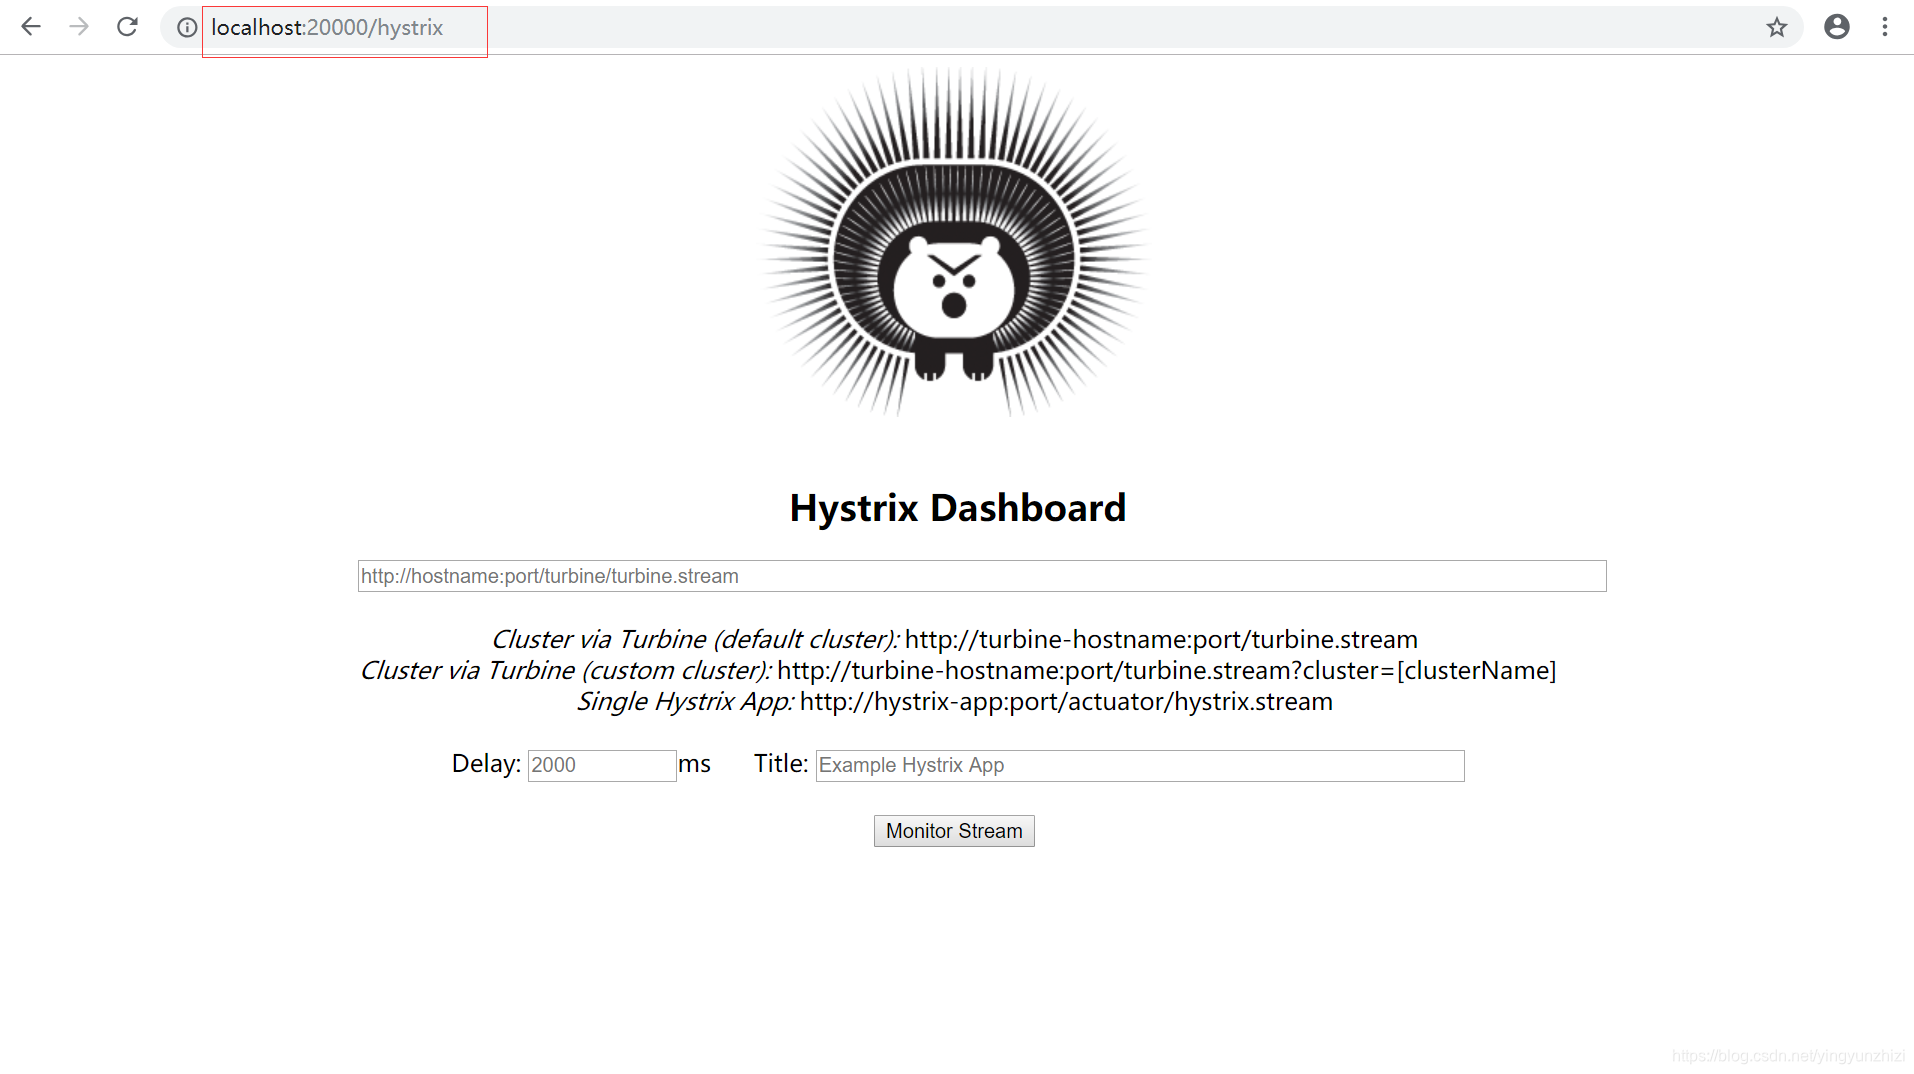This screenshot has width=1914, height=1074.
Task: View site information icon in address bar
Action: tap(187, 28)
